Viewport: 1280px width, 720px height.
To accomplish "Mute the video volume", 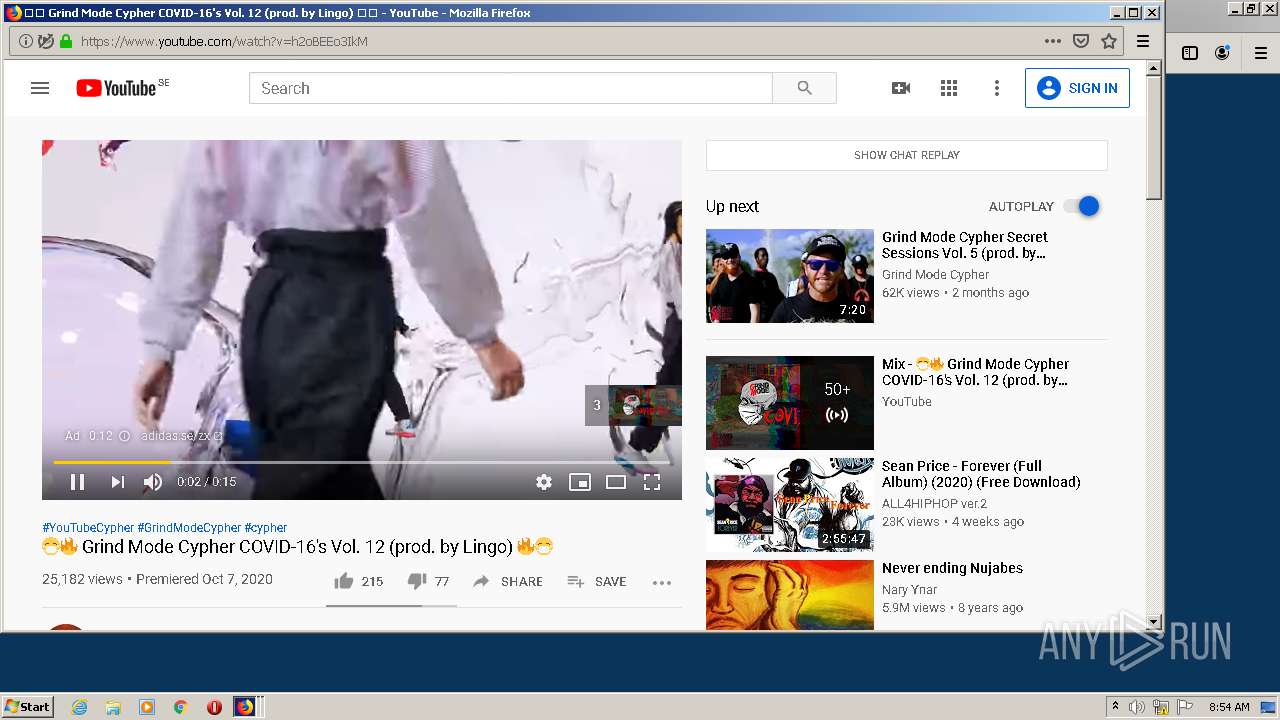I will click(x=153, y=482).
